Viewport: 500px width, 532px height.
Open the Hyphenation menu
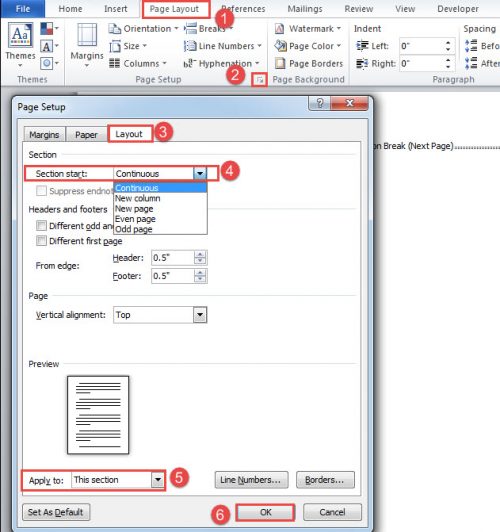[221, 63]
